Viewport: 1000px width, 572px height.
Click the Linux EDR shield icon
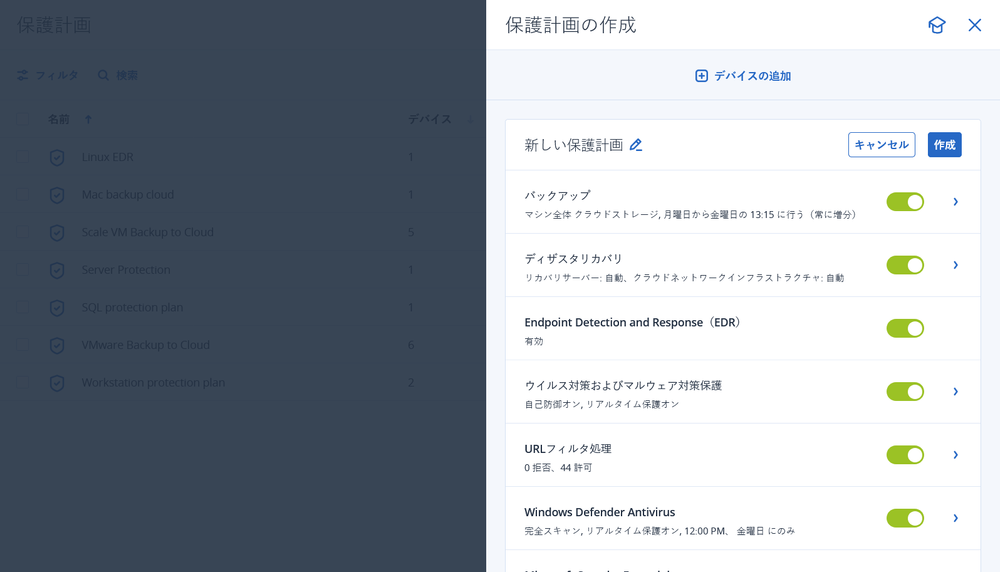pyautogui.click(x=57, y=158)
